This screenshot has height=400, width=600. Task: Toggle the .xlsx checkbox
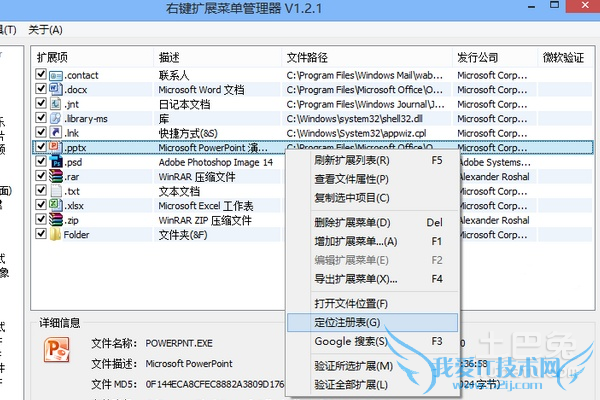(41, 205)
